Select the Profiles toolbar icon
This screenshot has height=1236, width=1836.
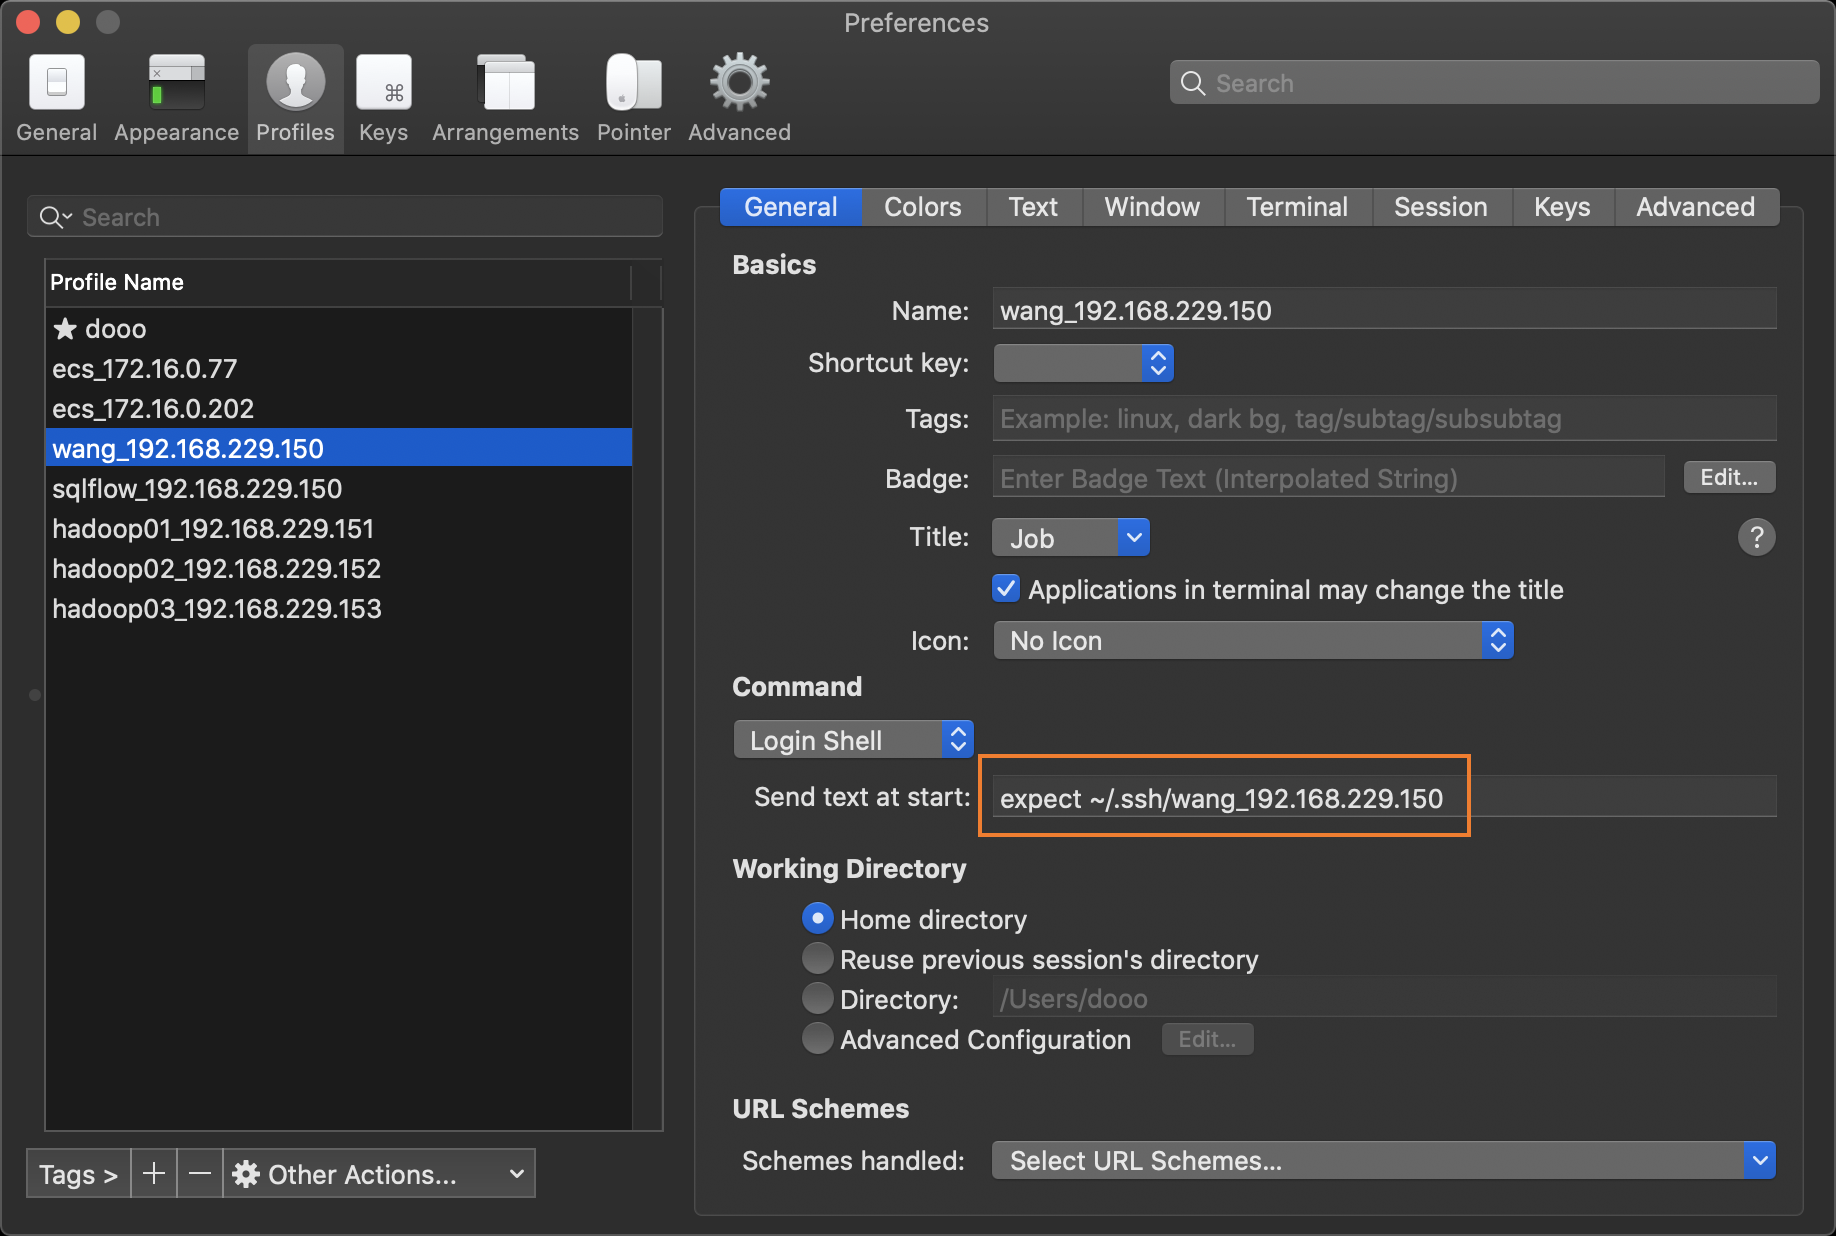click(x=294, y=95)
